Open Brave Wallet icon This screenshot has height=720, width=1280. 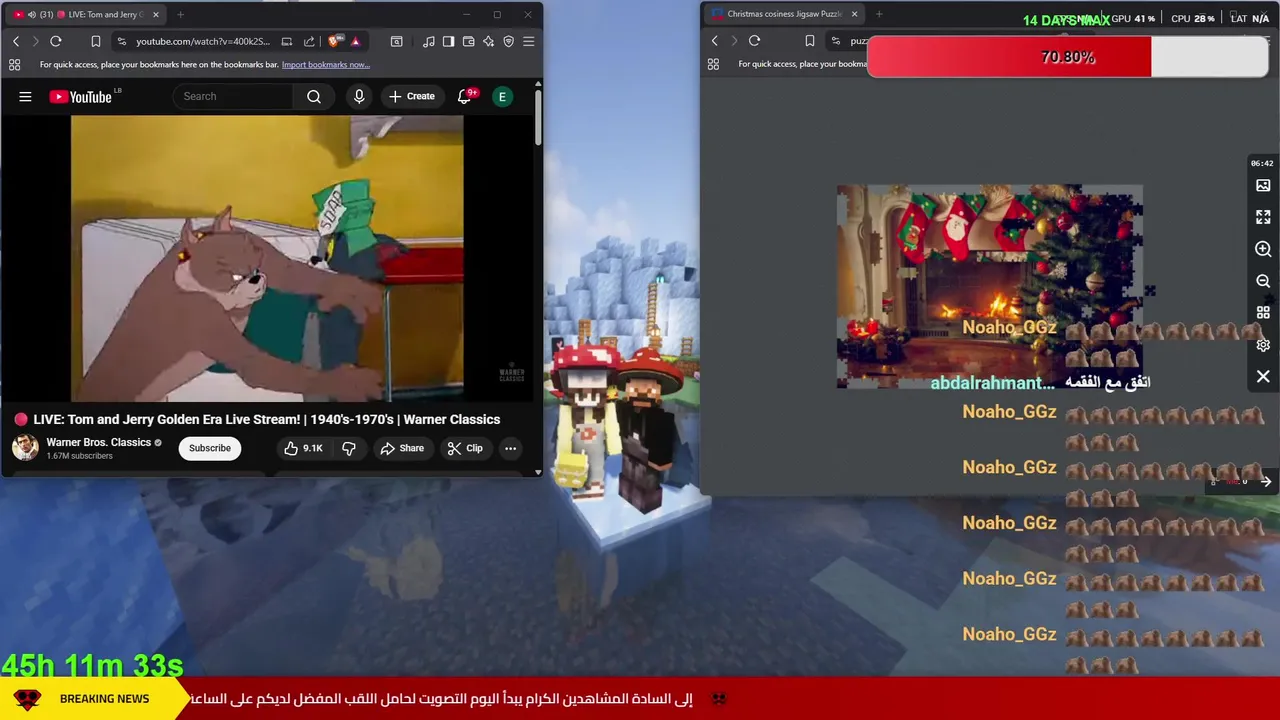[468, 41]
